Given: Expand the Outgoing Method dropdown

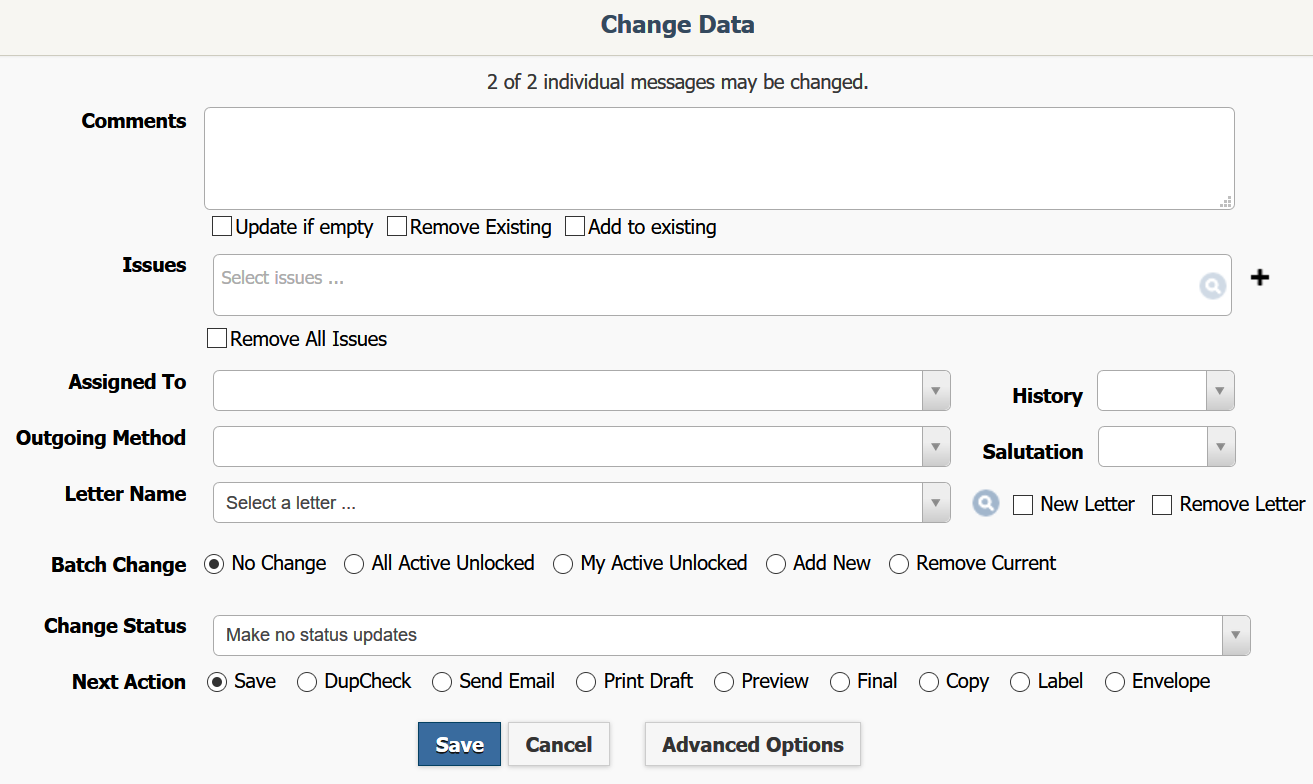Looking at the screenshot, I should (581, 447).
